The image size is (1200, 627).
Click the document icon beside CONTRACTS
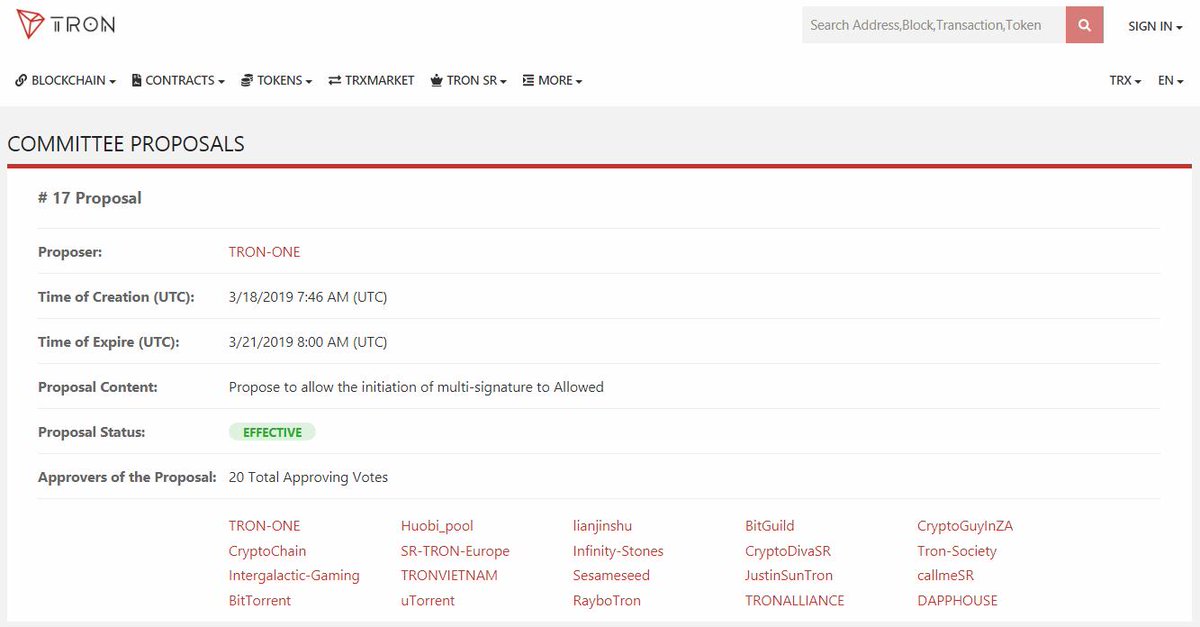click(137, 80)
